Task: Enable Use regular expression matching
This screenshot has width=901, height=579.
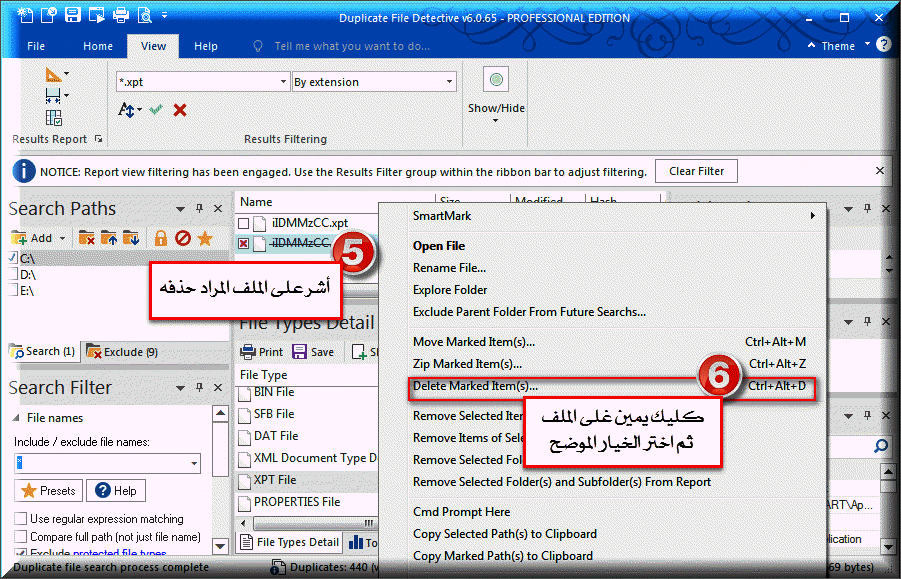Action: pyautogui.click(x=21, y=519)
